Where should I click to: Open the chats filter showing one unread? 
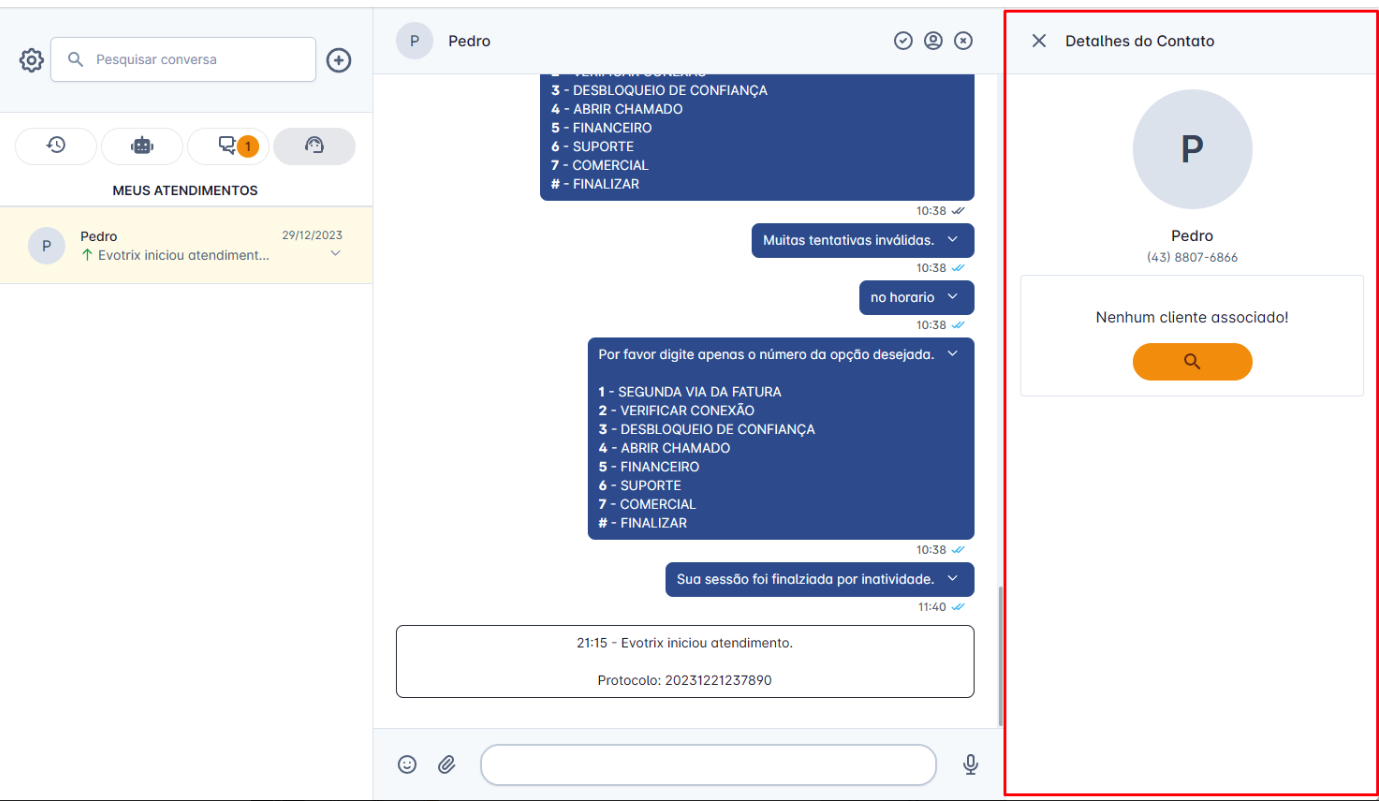click(x=228, y=146)
